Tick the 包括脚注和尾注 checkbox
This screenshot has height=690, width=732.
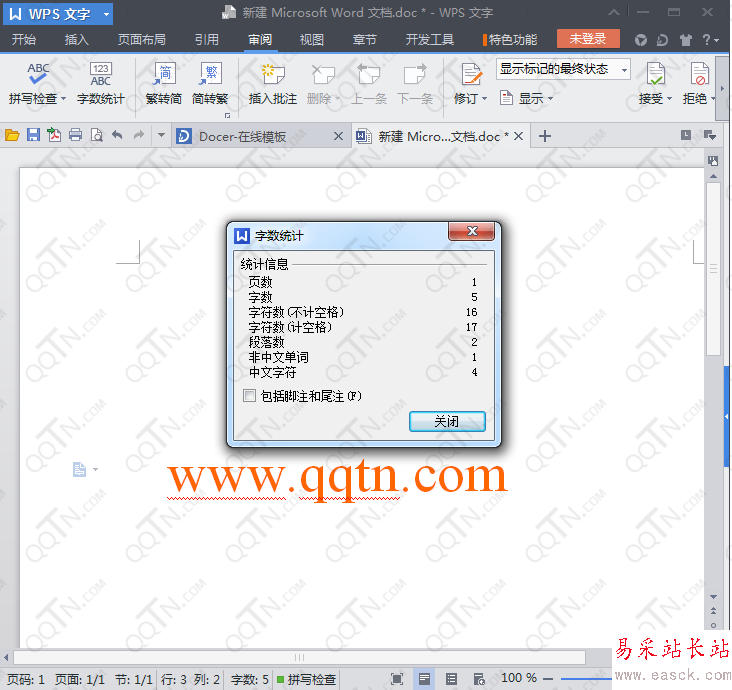point(250,396)
